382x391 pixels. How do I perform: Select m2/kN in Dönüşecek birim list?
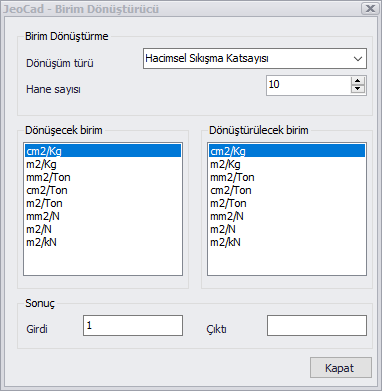click(x=103, y=242)
